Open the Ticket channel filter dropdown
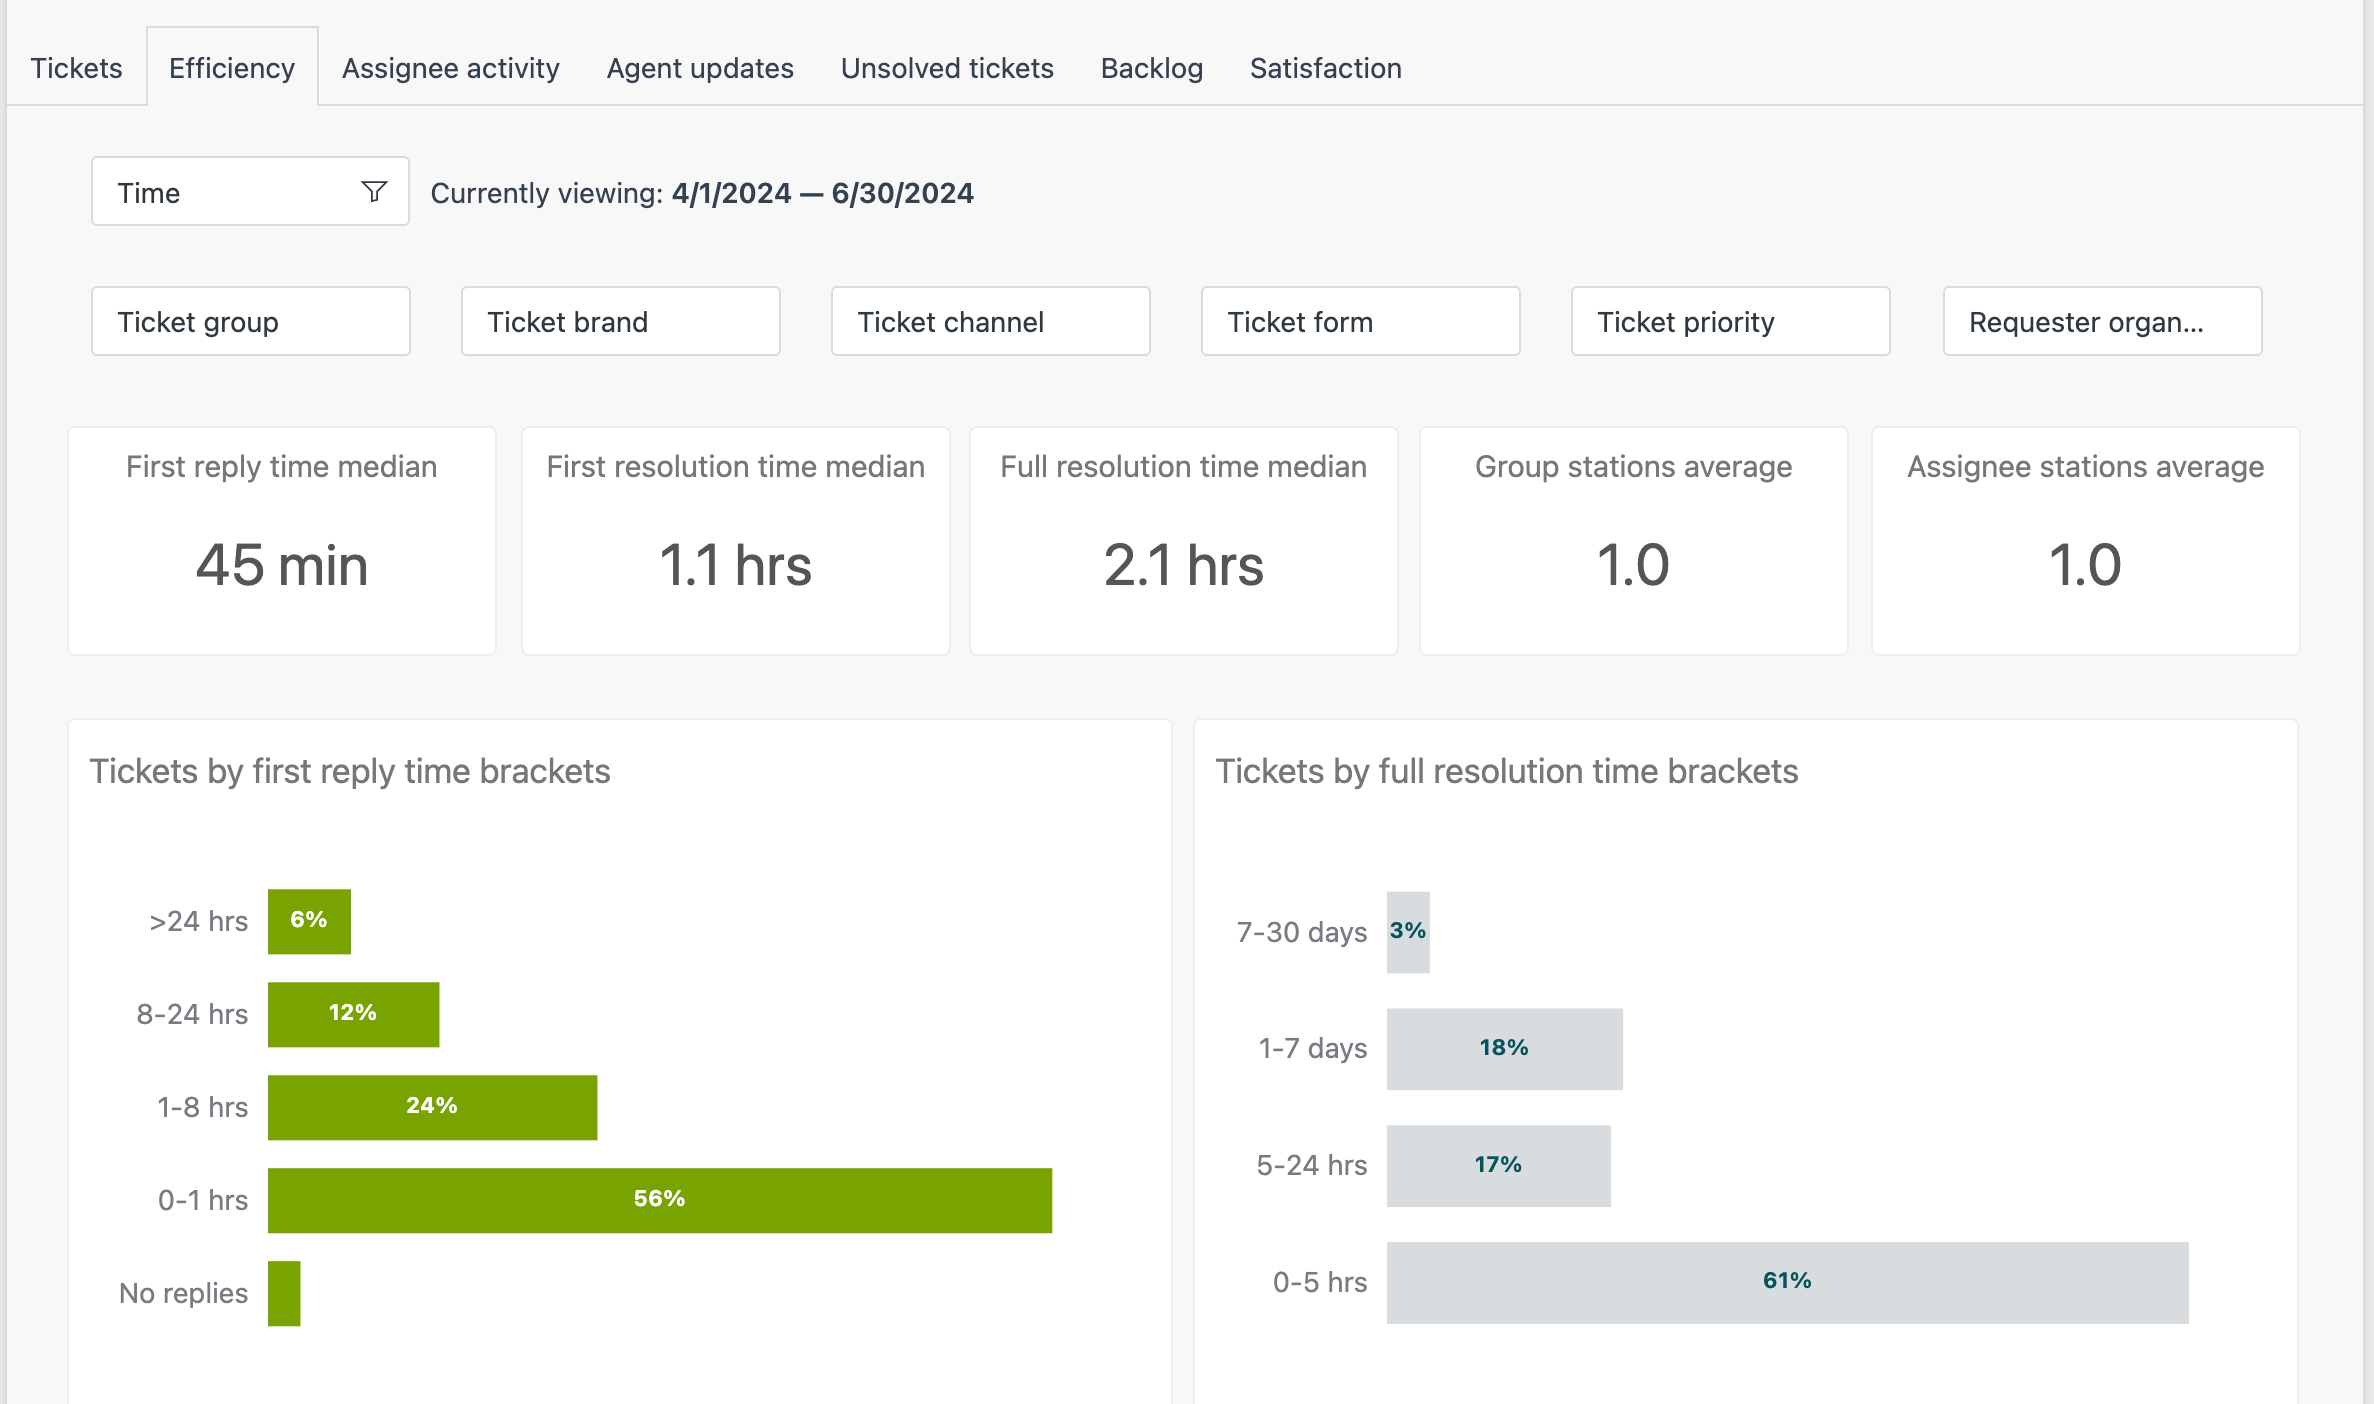Viewport: 2374px width, 1404px height. tap(990, 321)
